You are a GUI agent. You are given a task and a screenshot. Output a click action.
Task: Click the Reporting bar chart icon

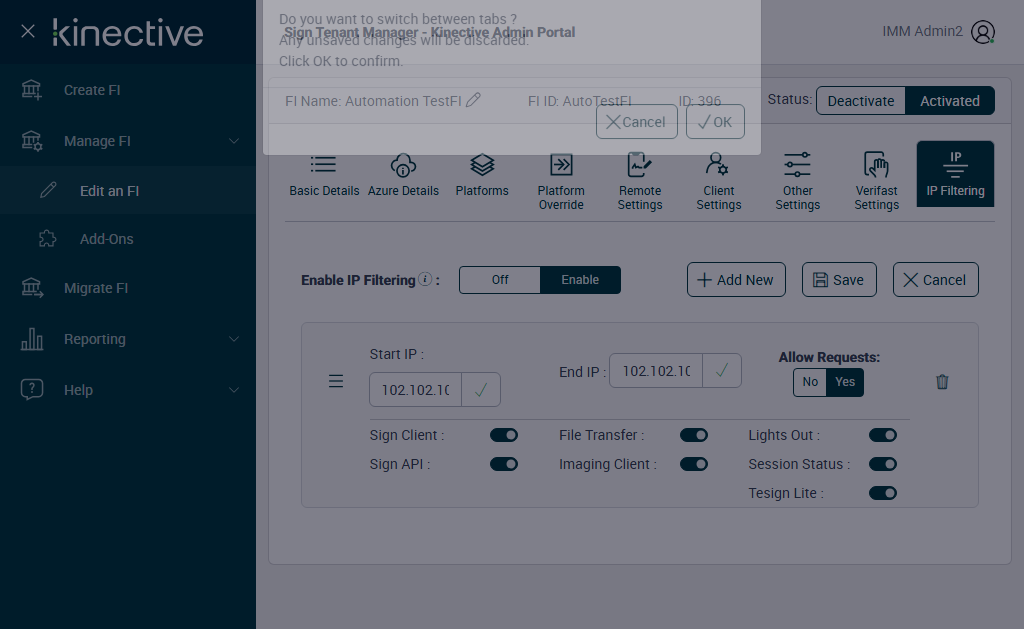coord(31,339)
